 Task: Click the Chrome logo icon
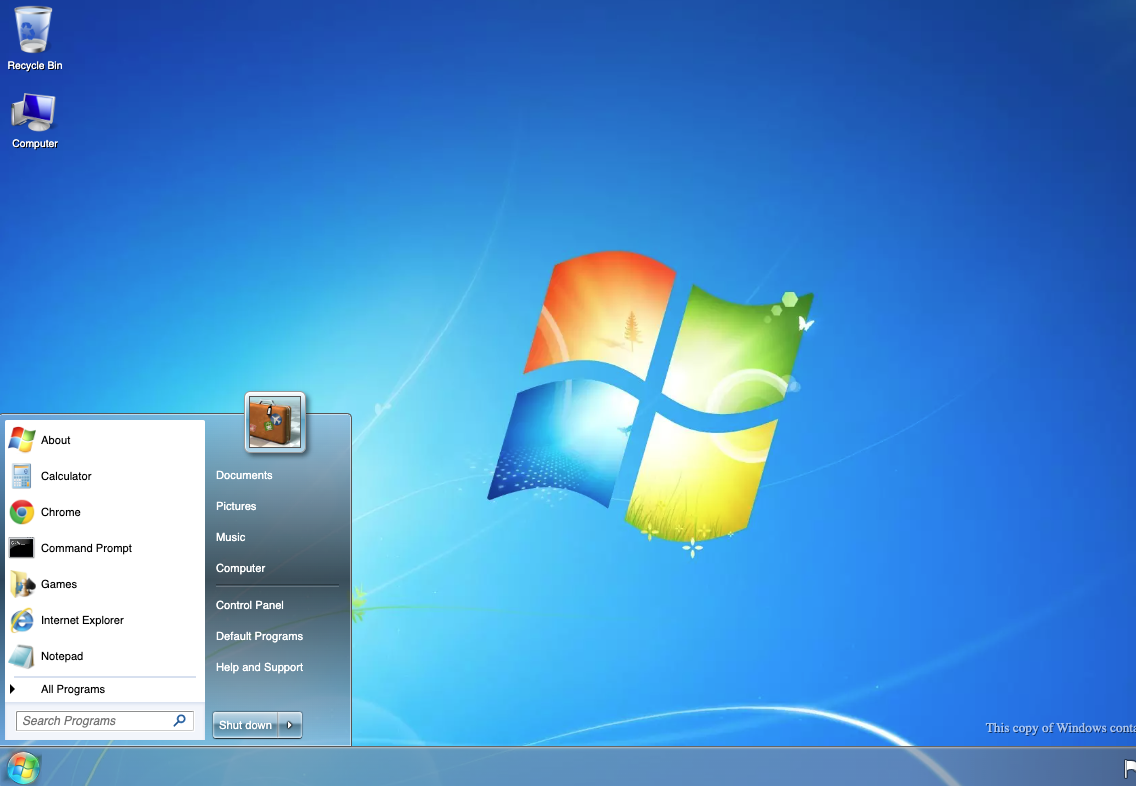pos(22,512)
